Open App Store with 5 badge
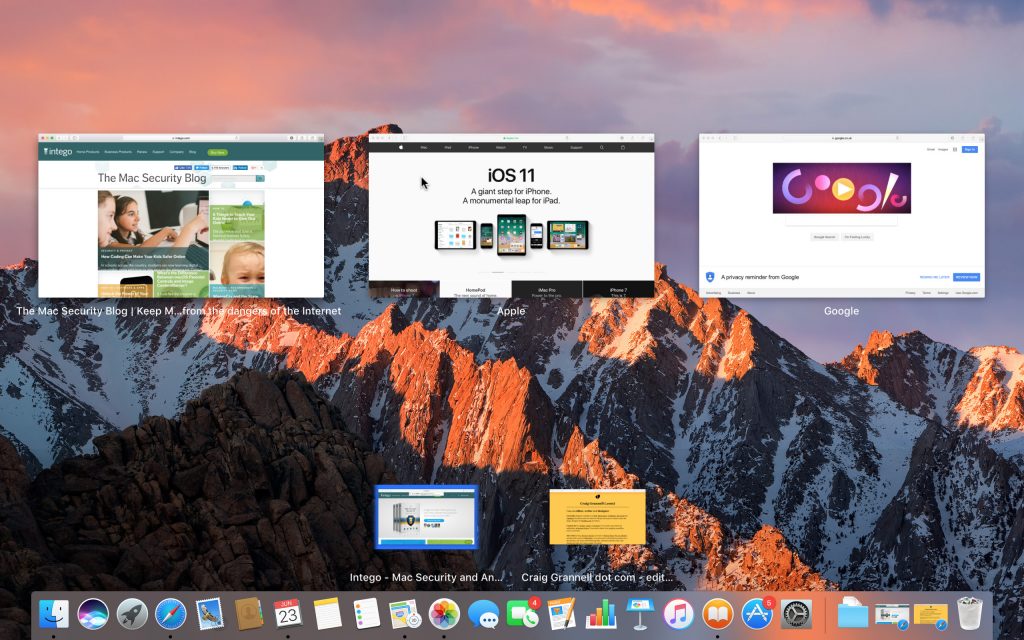1024x640 pixels. (x=757, y=614)
